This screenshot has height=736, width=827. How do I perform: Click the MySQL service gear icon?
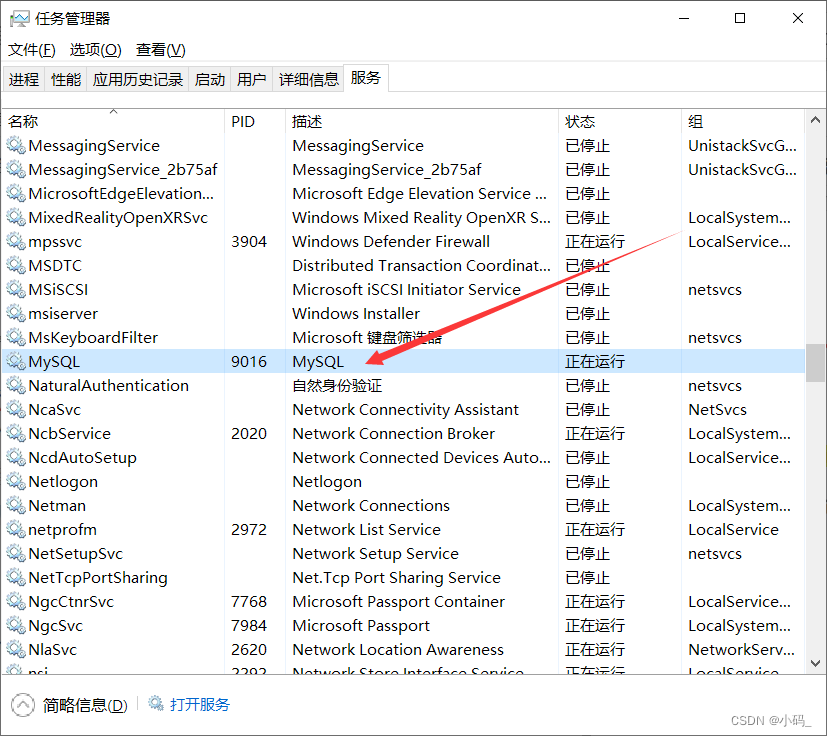17,361
